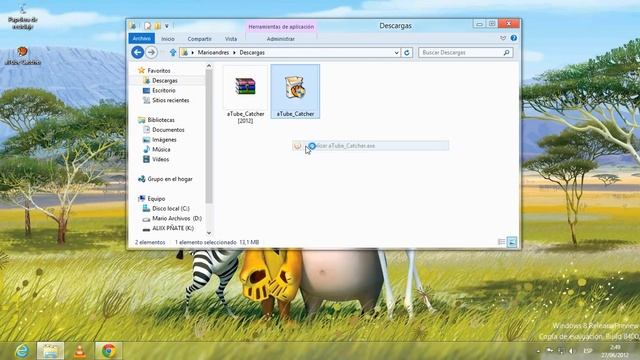Click the search magnifier icon
This screenshot has width=640, height=360.
(506, 53)
